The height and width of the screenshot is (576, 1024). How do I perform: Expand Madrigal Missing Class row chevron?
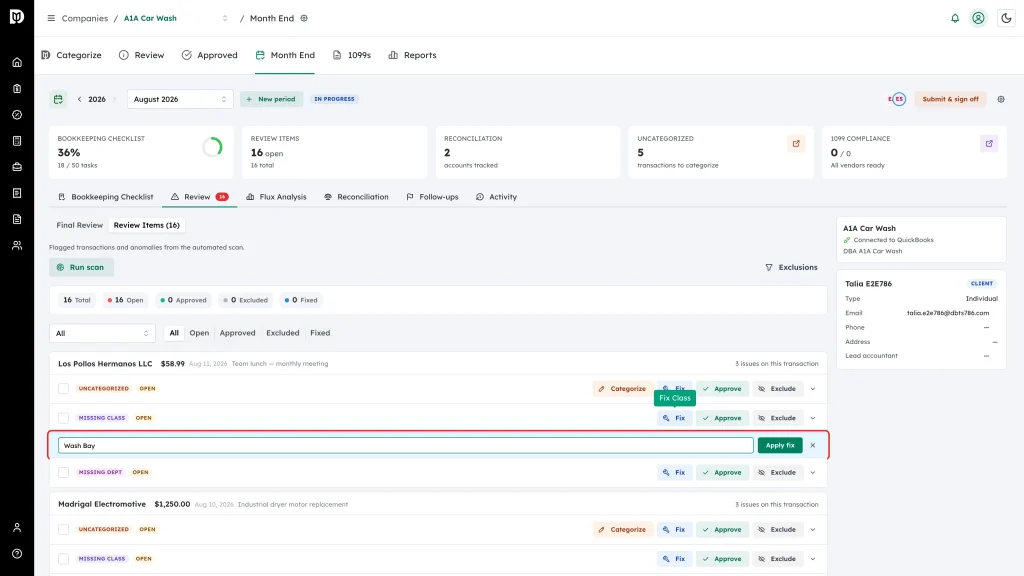(812, 559)
